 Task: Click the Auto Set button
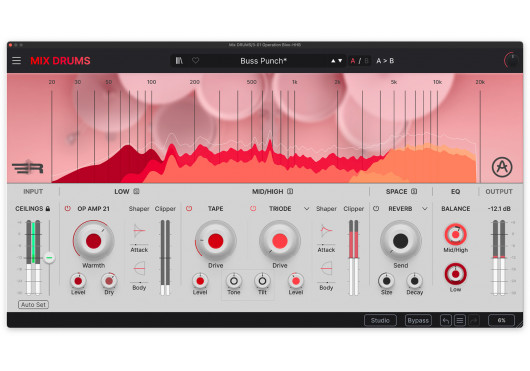33,305
